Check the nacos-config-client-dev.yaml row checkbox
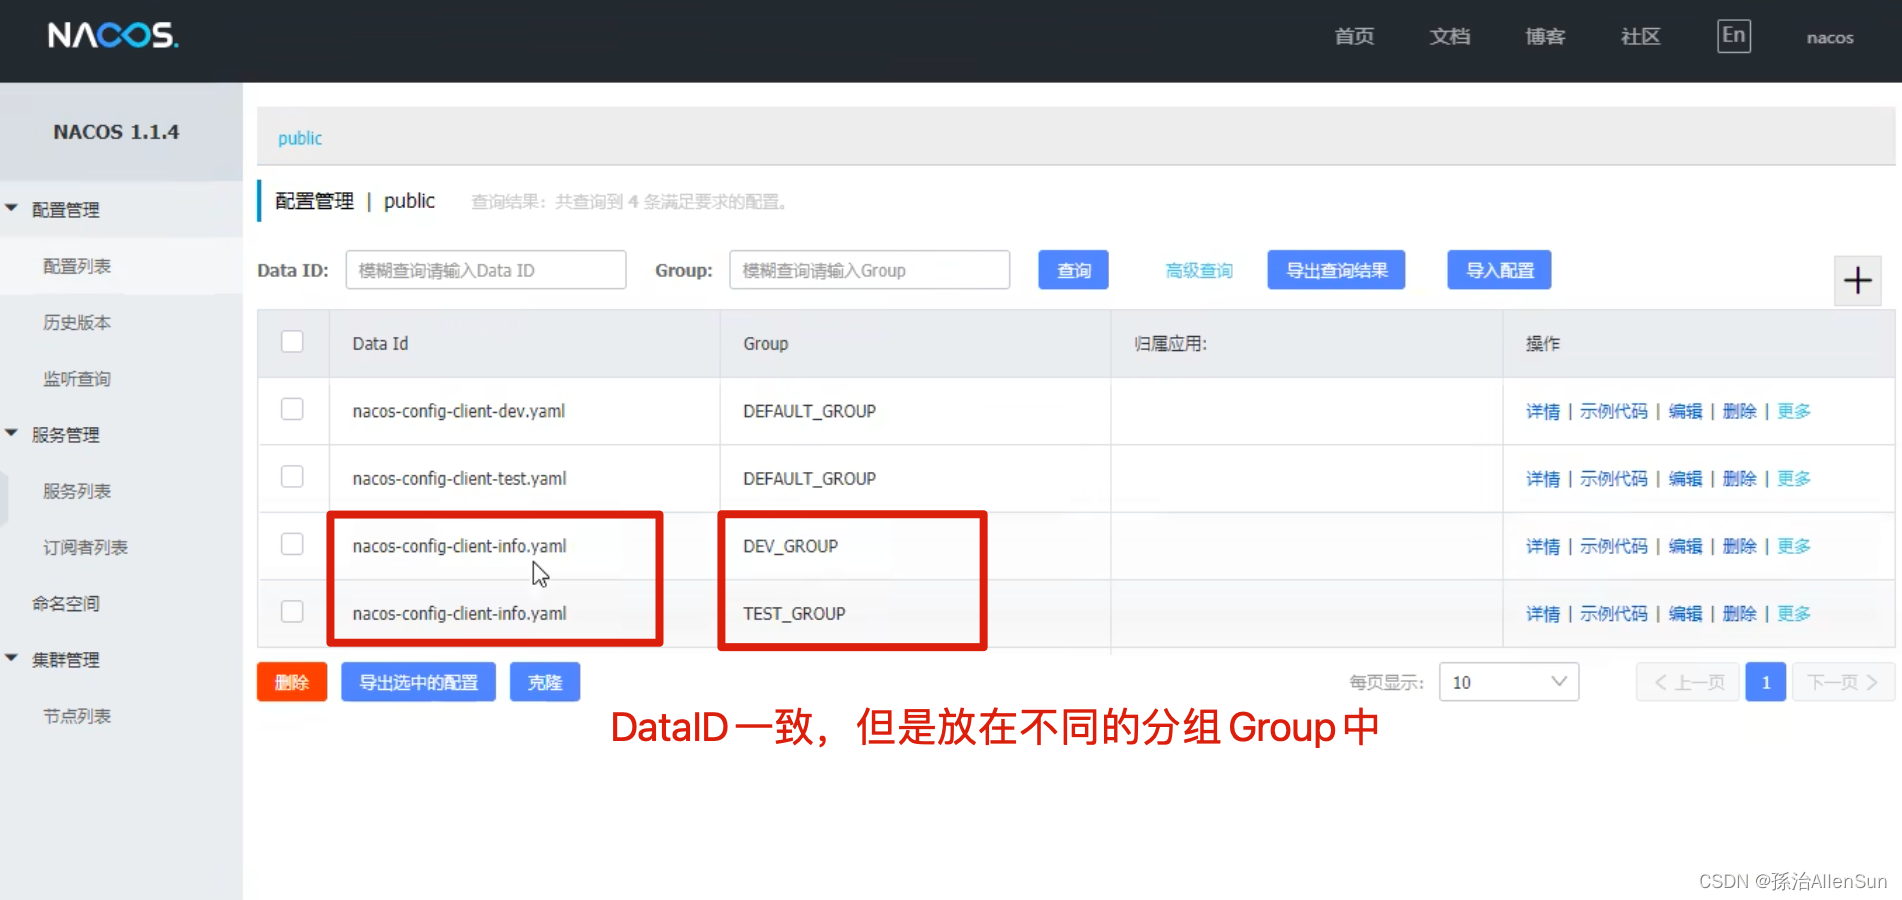The image size is (1902, 900). point(292,409)
